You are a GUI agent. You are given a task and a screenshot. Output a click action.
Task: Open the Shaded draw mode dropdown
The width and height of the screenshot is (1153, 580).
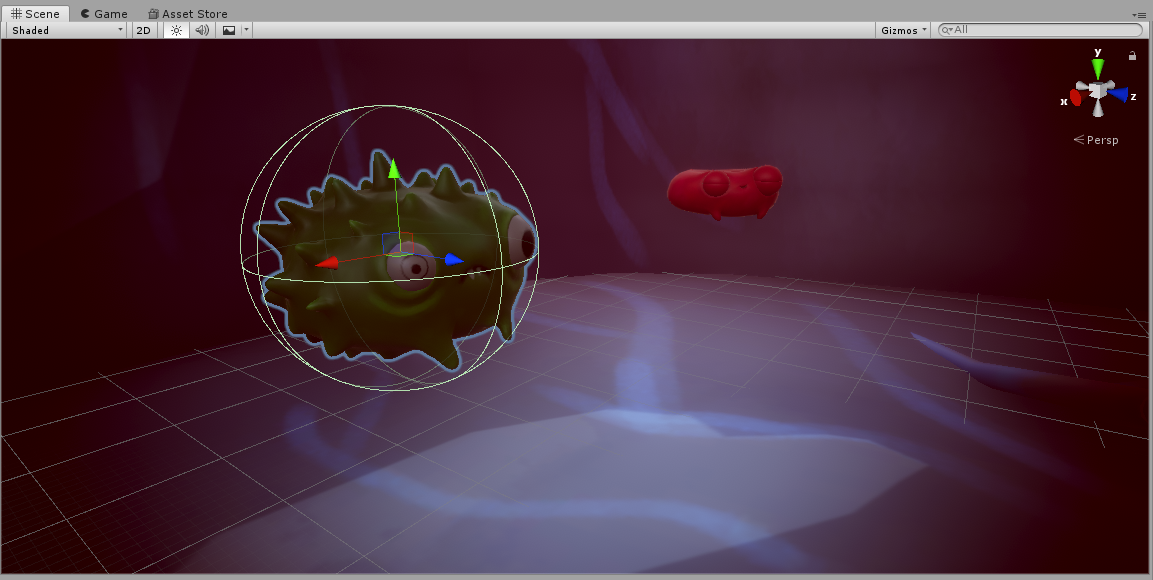pos(67,30)
